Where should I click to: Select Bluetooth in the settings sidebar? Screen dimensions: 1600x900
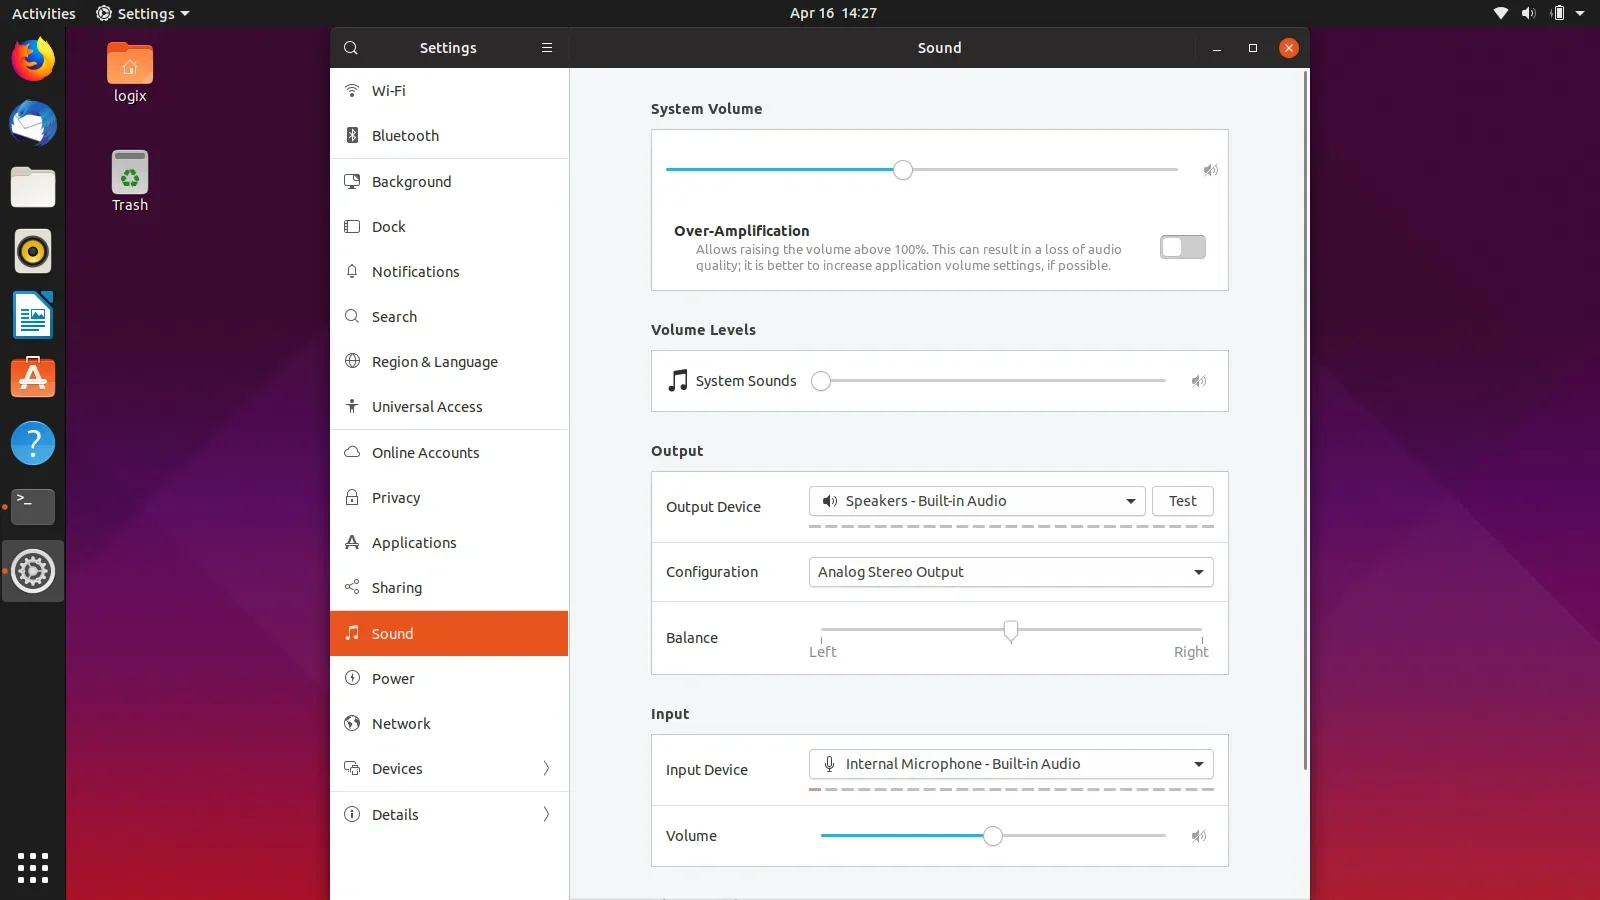click(405, 136)
